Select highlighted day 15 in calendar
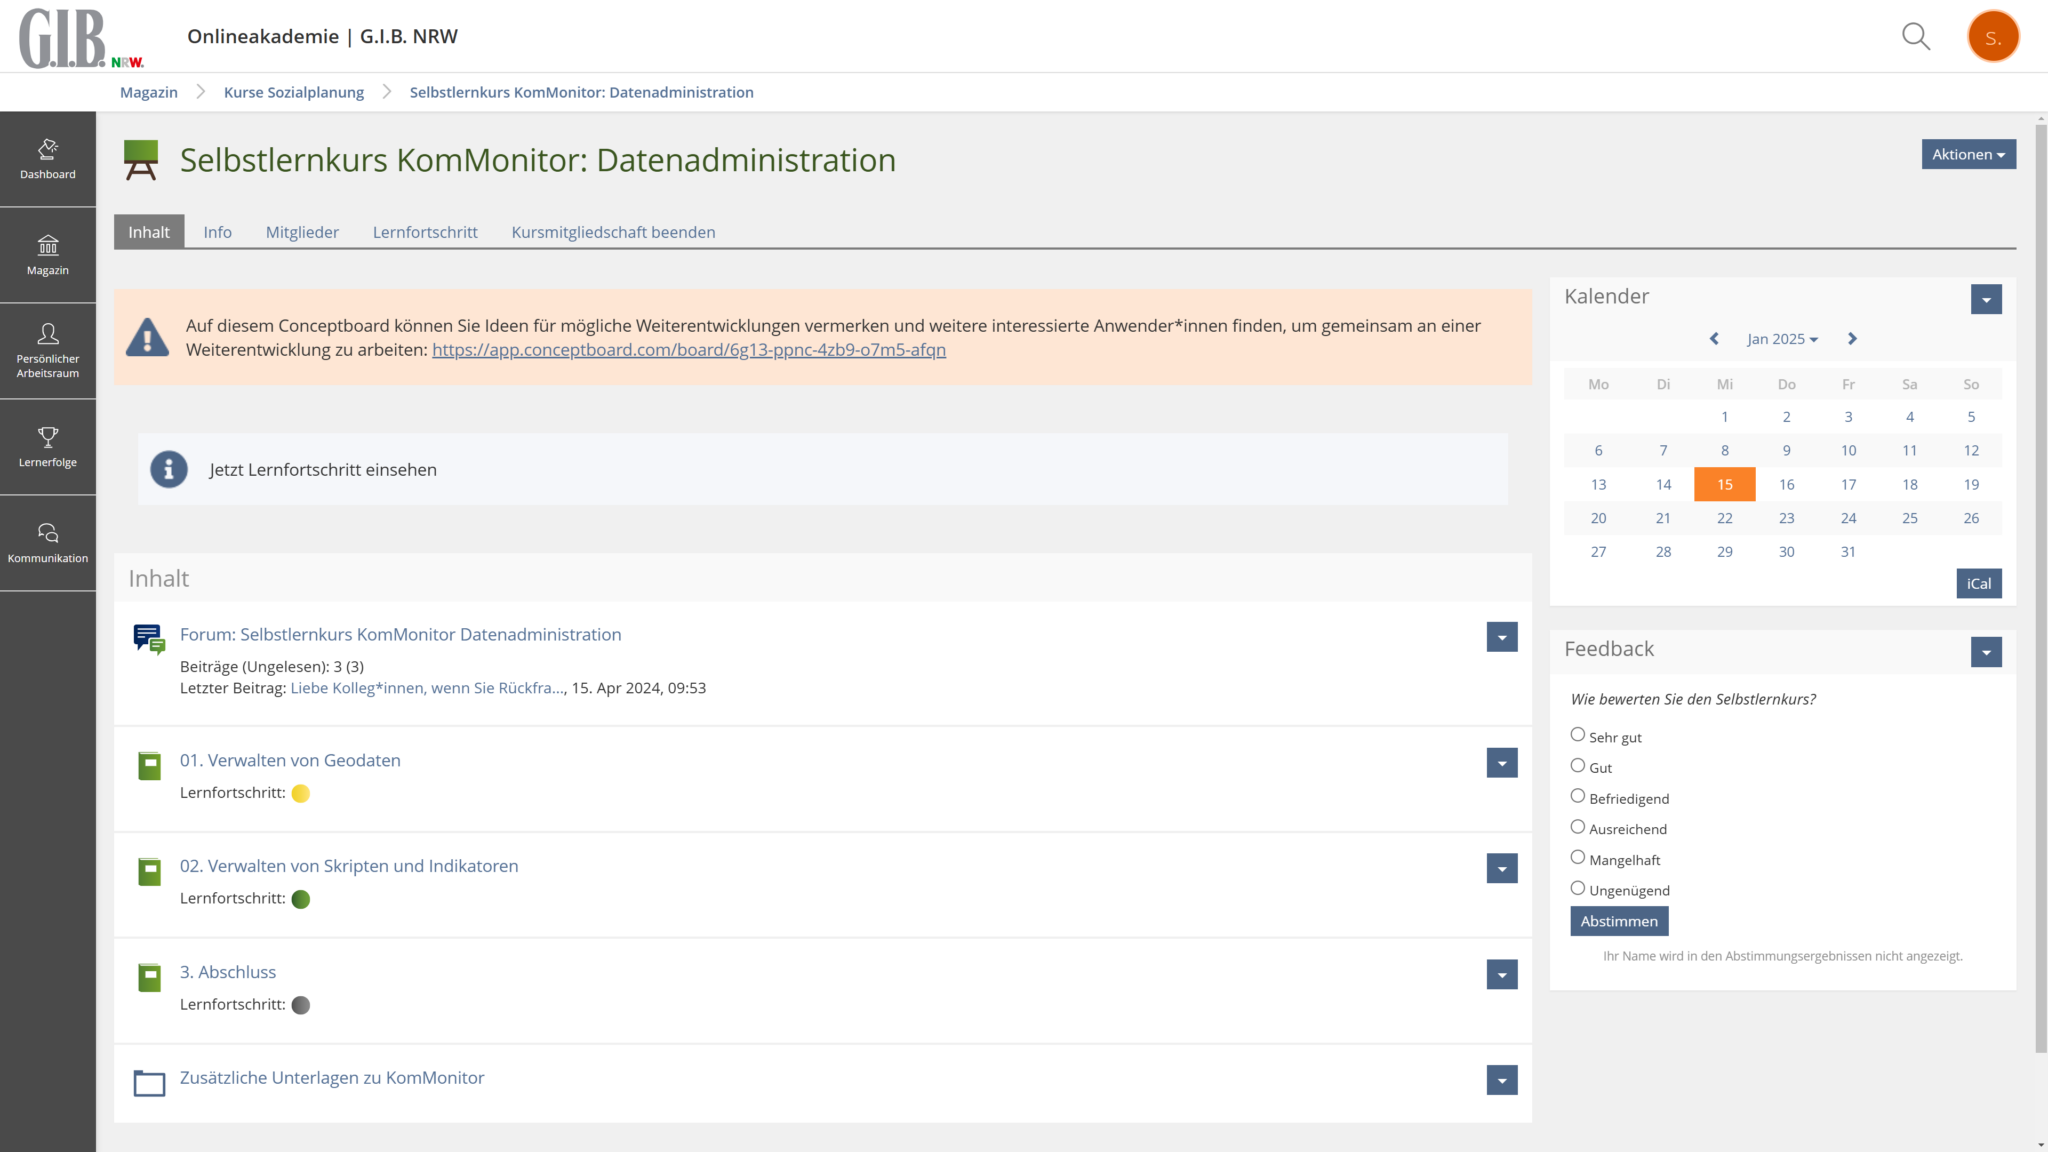2048x1152 pixels. click(1725, 484)
